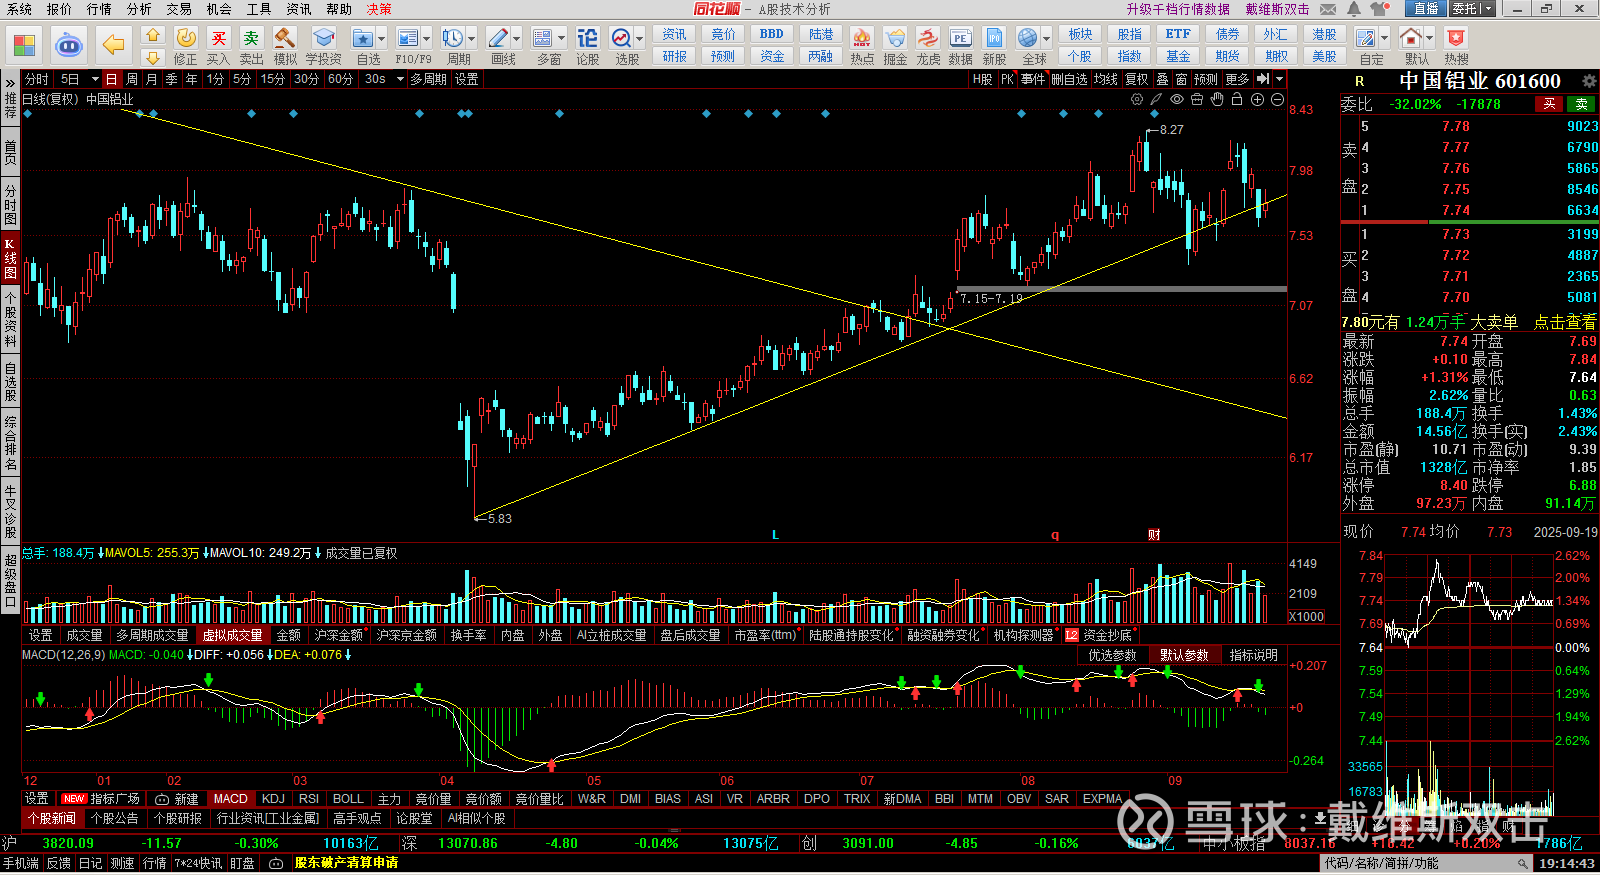This screenshot has height=875, width=1600.
Task: Zoom in chart with plus circle
Action: [x=1257, y=99]
